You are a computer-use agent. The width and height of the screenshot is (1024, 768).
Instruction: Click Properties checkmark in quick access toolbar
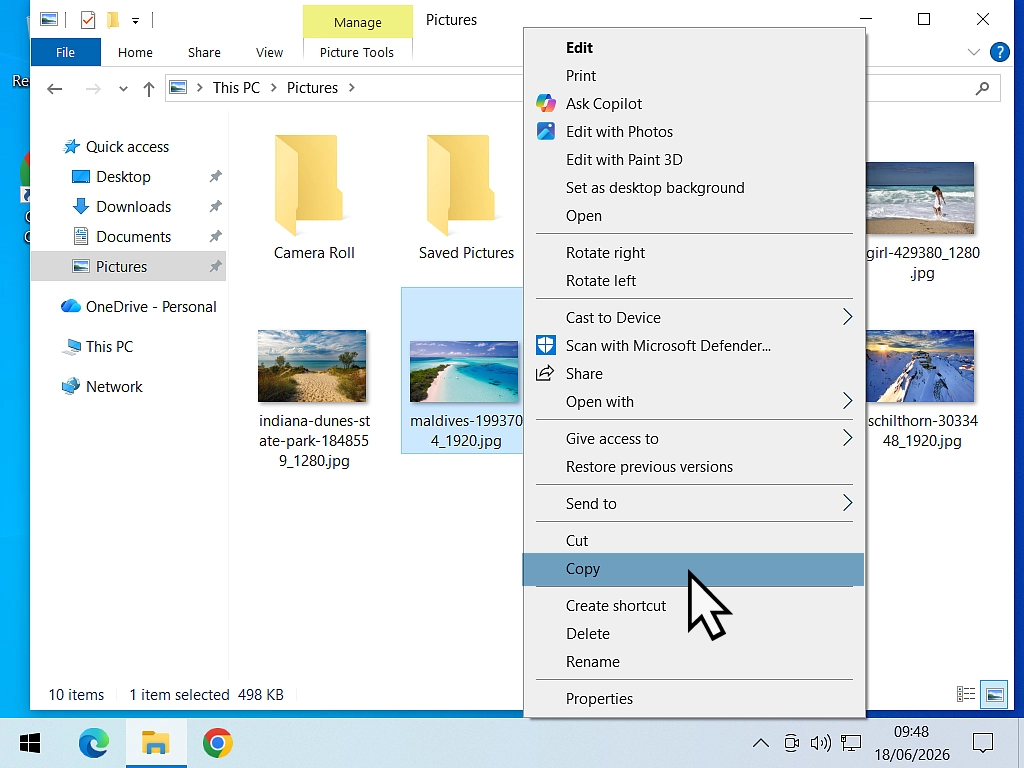pyautogui.click(x=88, y=20)
